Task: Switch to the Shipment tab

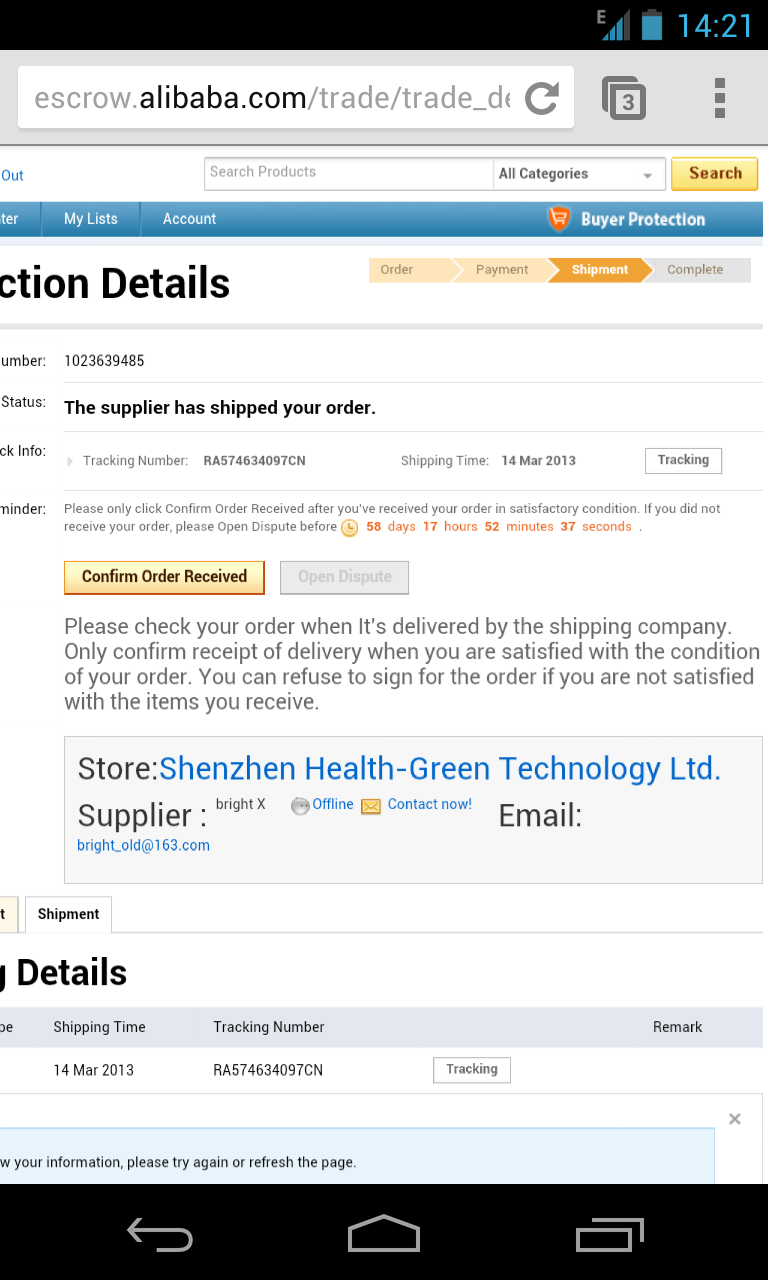Action: (68, 914)
